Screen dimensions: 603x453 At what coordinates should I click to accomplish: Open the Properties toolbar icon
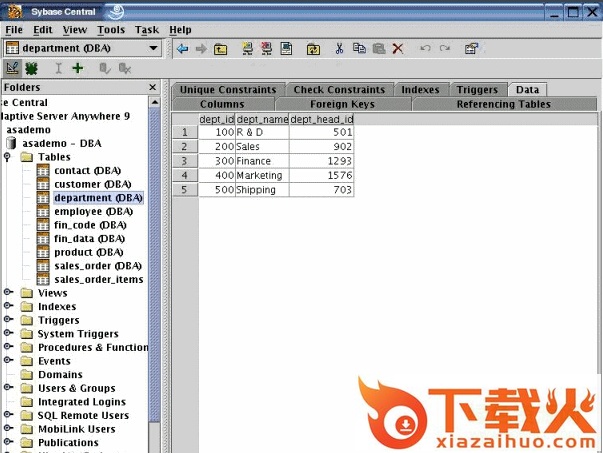(x=471, y=48)
